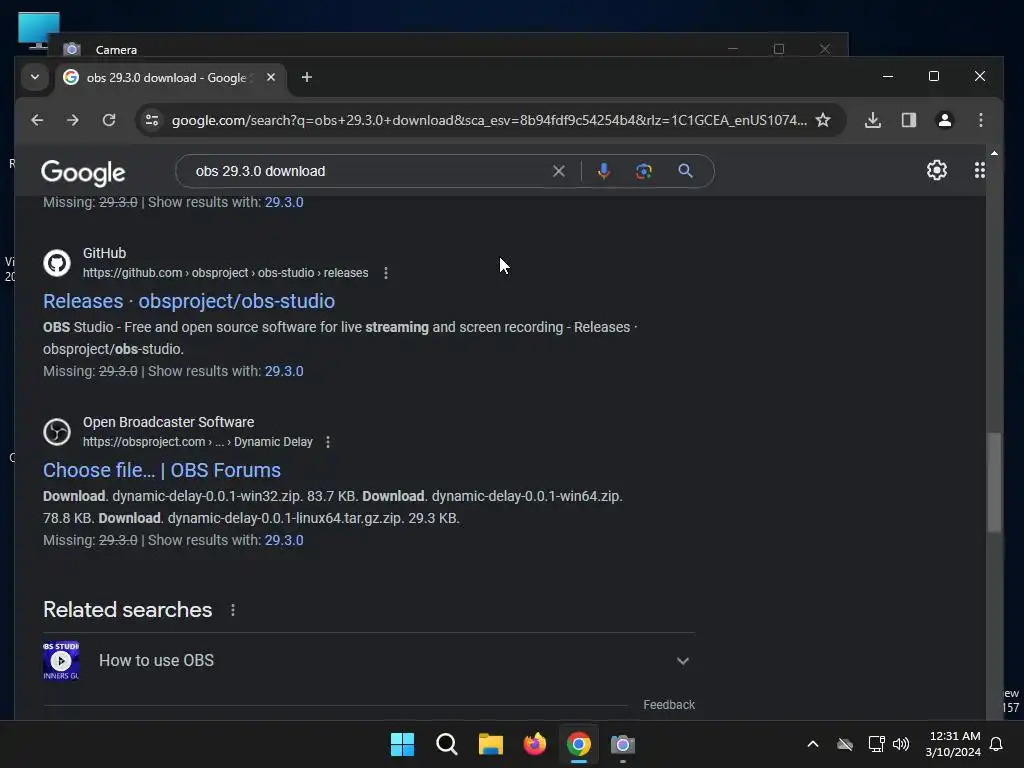Screen dimensions: 1024x768
Task: Open Releases · obsproject/obs-studio link
Action: [189, 301]
